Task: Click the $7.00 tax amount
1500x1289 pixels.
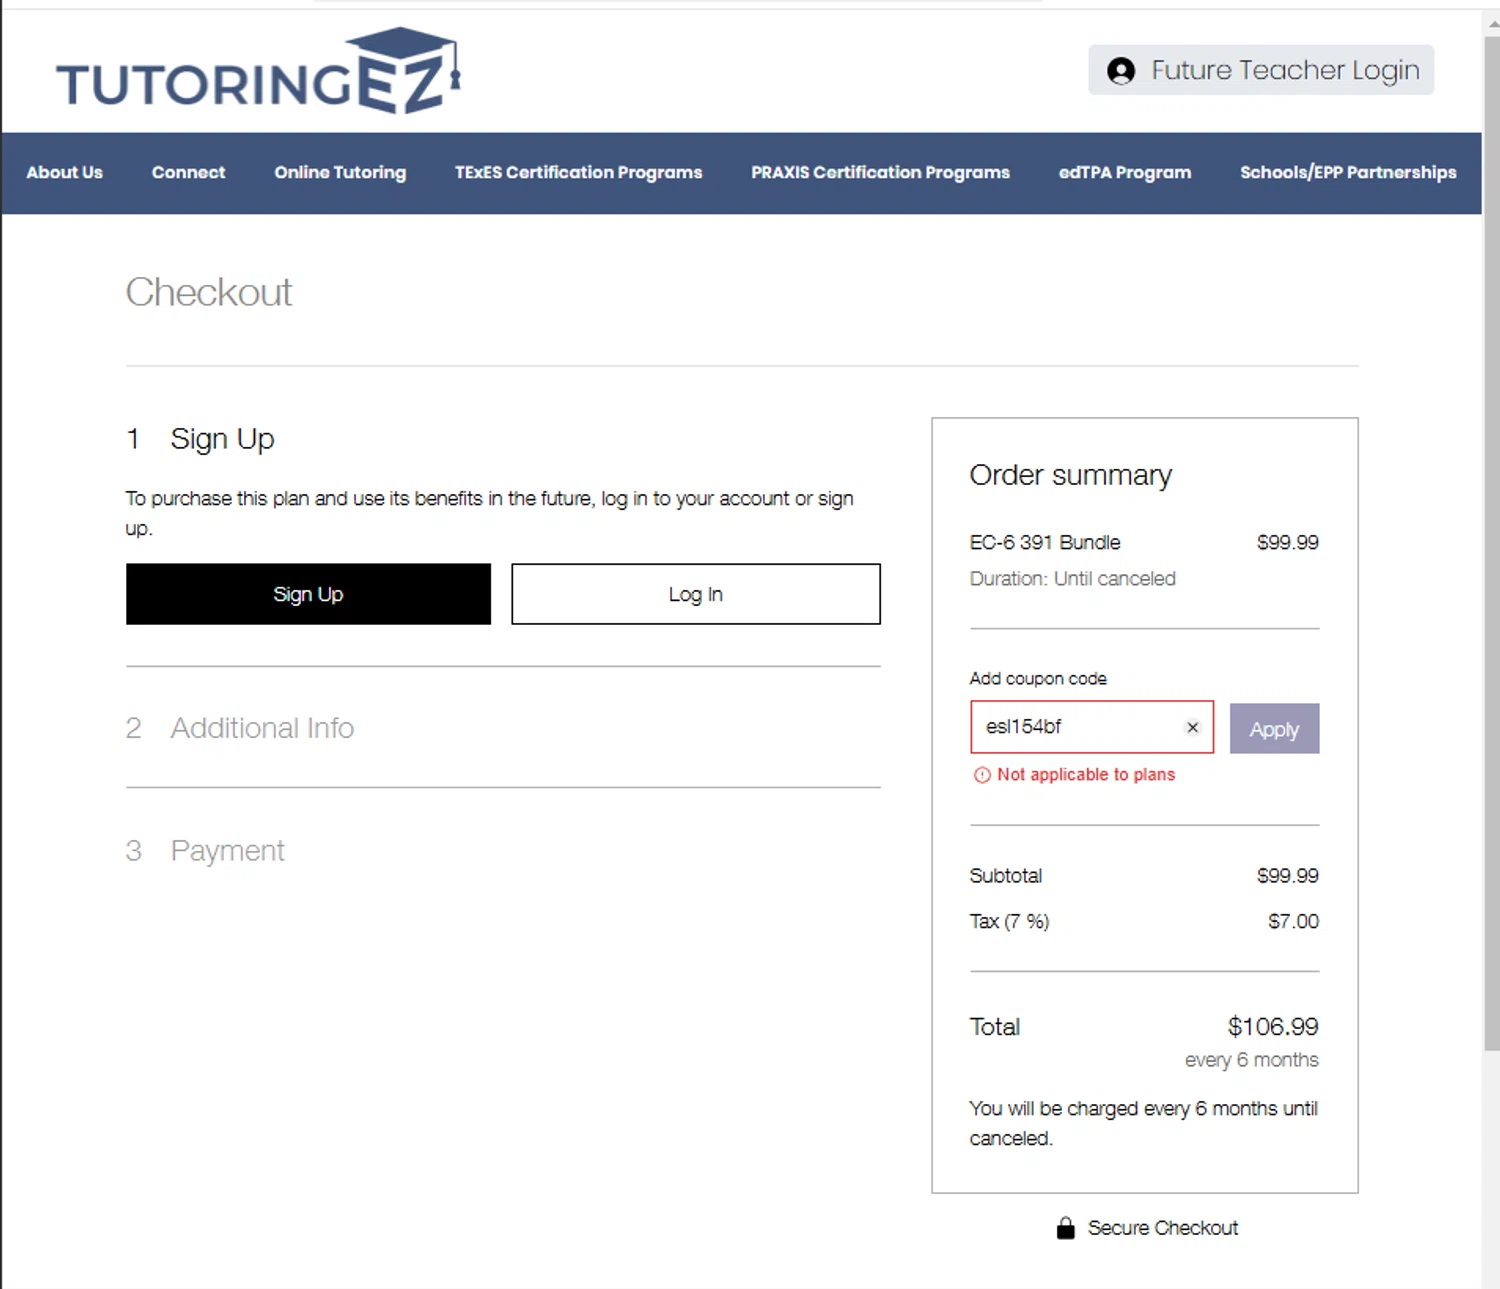Action: (x=1293, y=921)
